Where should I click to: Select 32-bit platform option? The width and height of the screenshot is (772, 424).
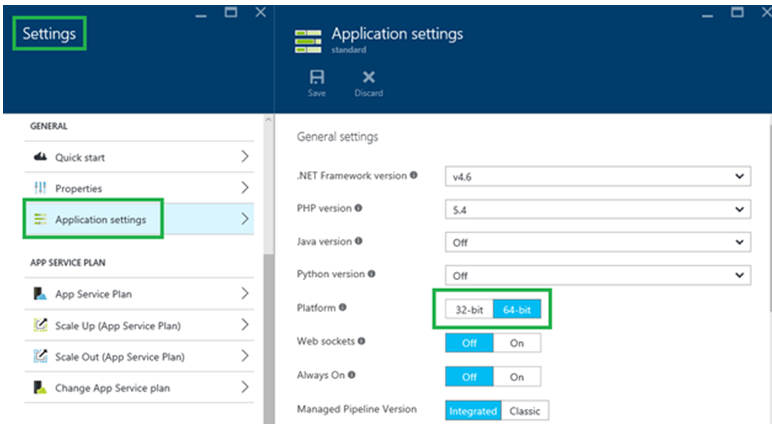469,310
